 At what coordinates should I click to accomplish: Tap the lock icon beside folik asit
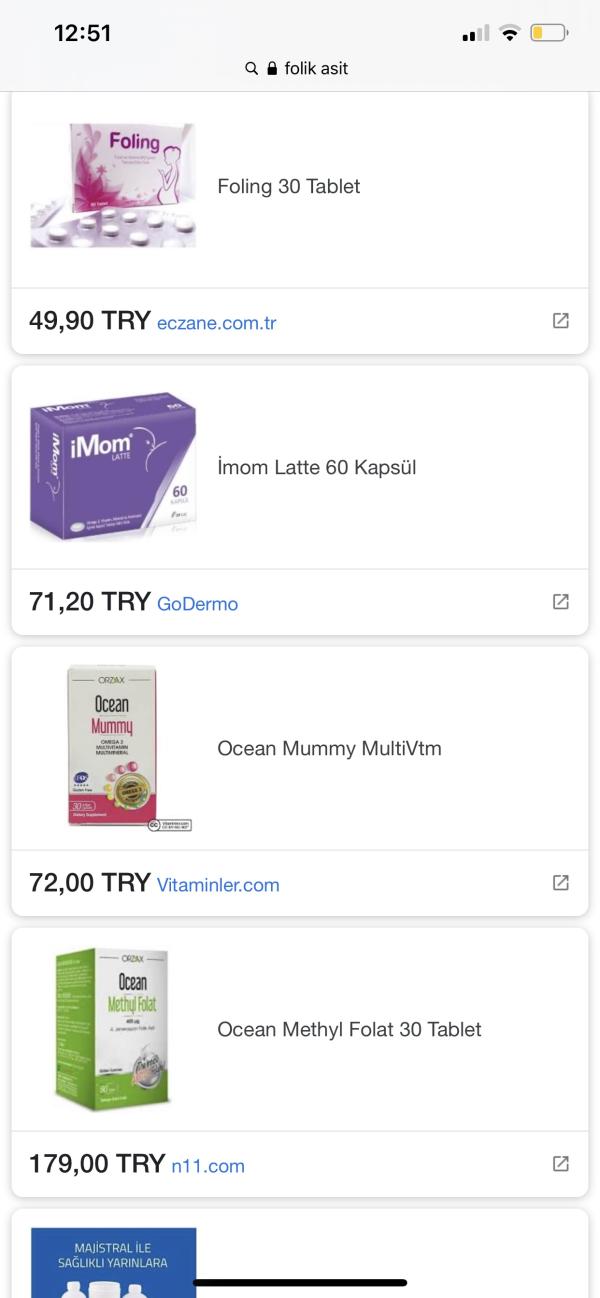[x=271, y=68]
